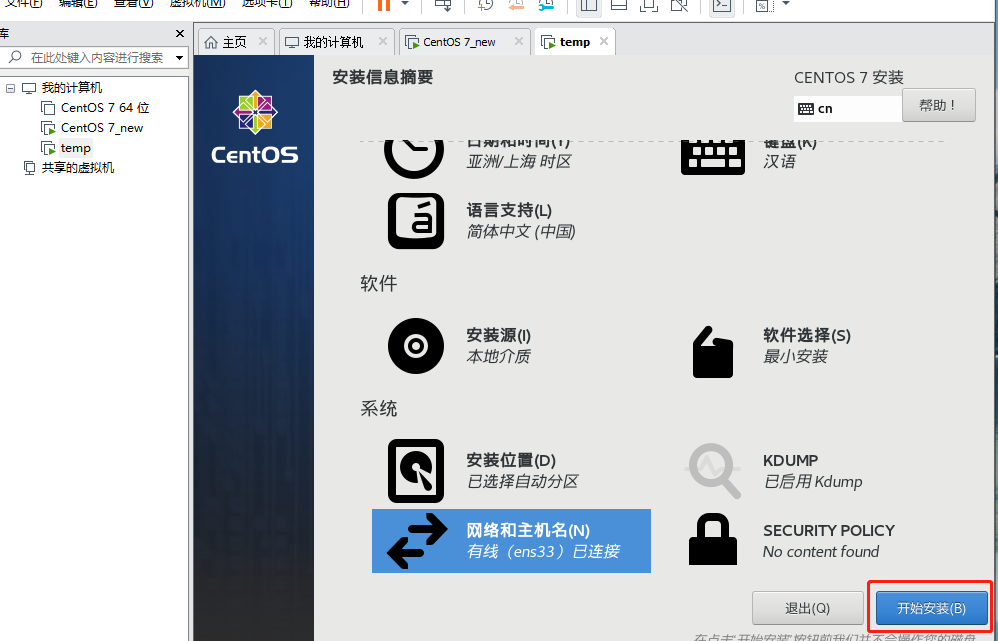
Task: Open dropdown arrow next to pause button
Action: click(x=405, y=4)
